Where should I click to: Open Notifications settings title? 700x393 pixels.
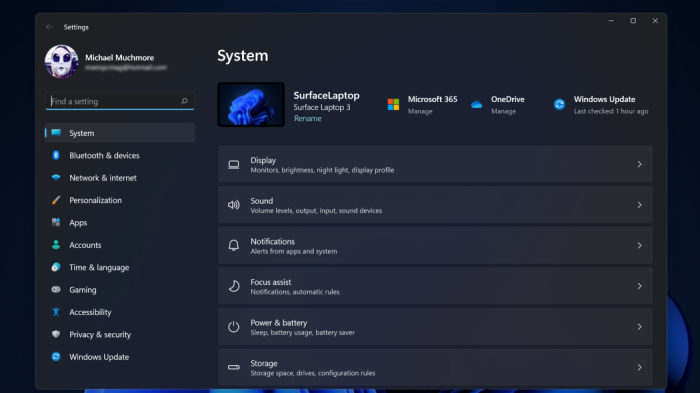coord(272,241)
